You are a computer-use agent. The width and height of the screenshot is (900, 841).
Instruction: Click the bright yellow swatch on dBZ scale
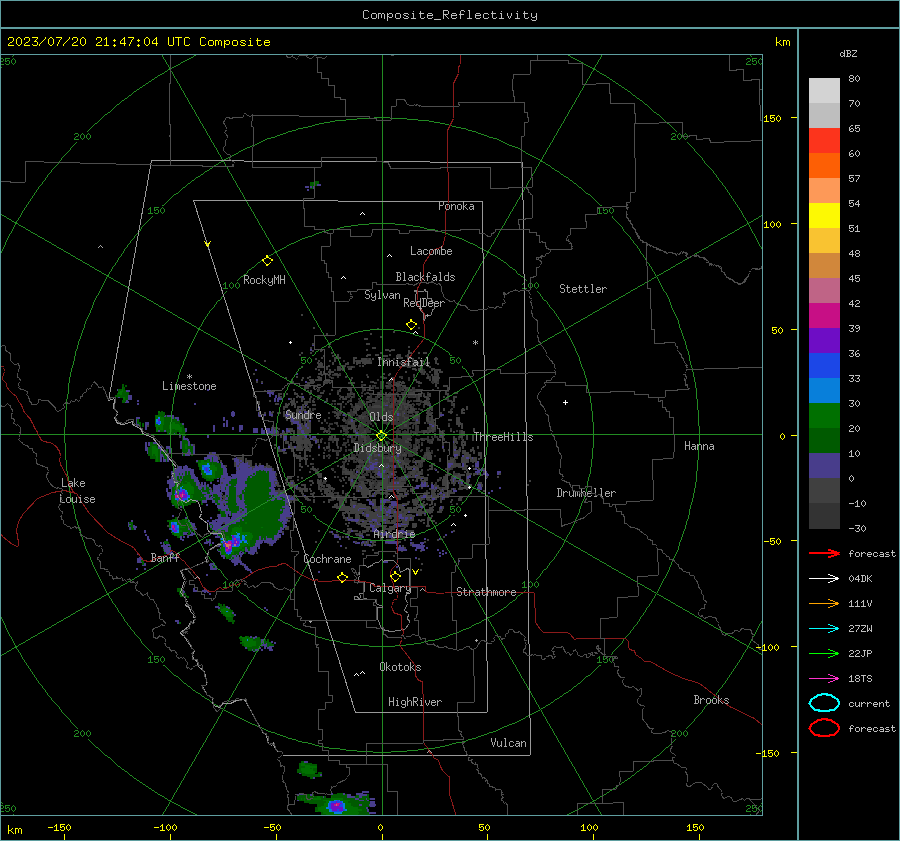824,216
